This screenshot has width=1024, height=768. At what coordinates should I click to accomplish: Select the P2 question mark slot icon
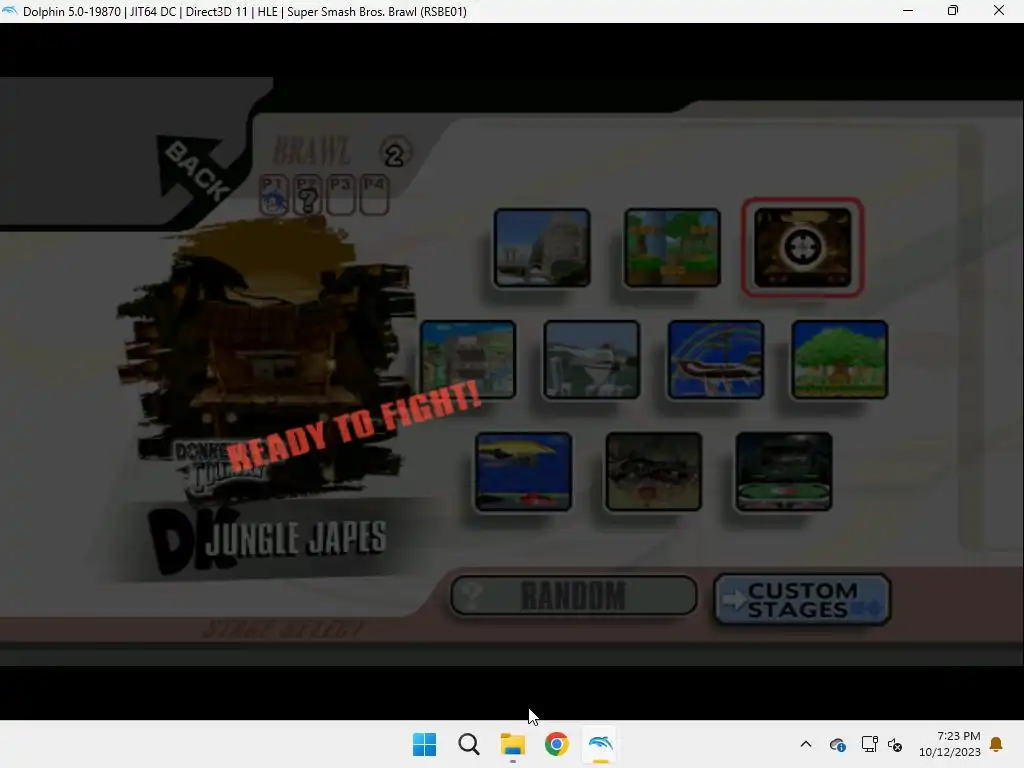307,195
